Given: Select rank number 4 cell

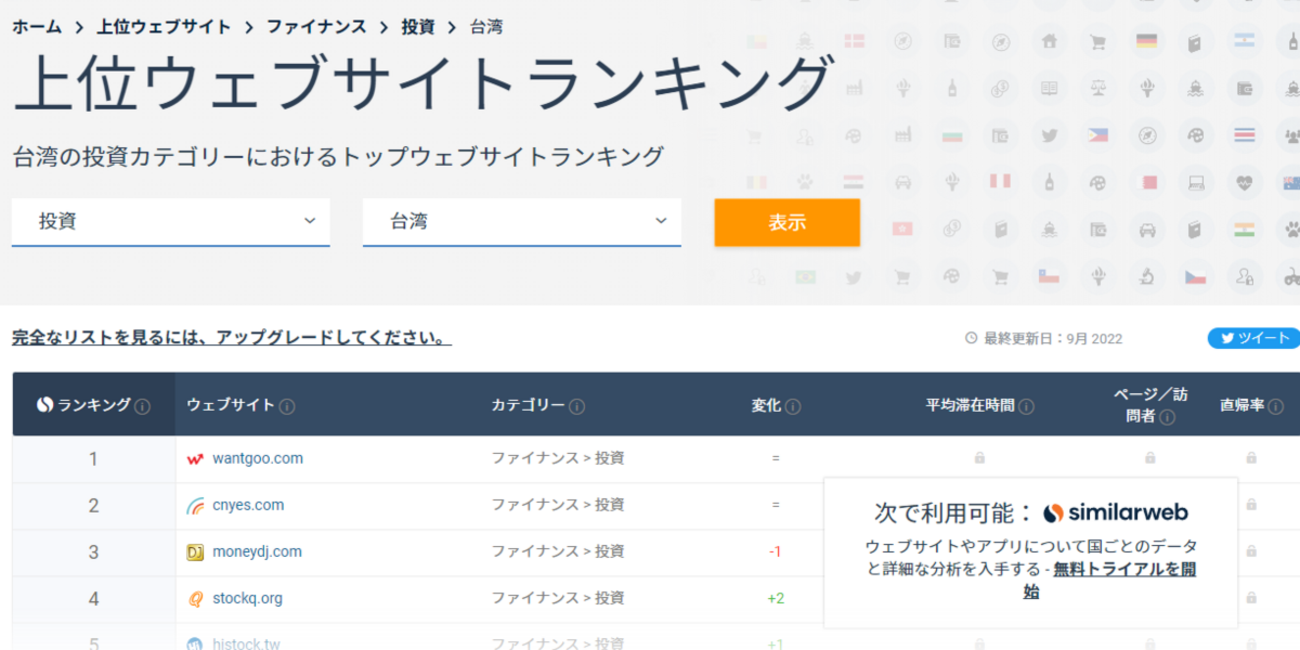Looking at the screenshot, I should coord(94,599).
